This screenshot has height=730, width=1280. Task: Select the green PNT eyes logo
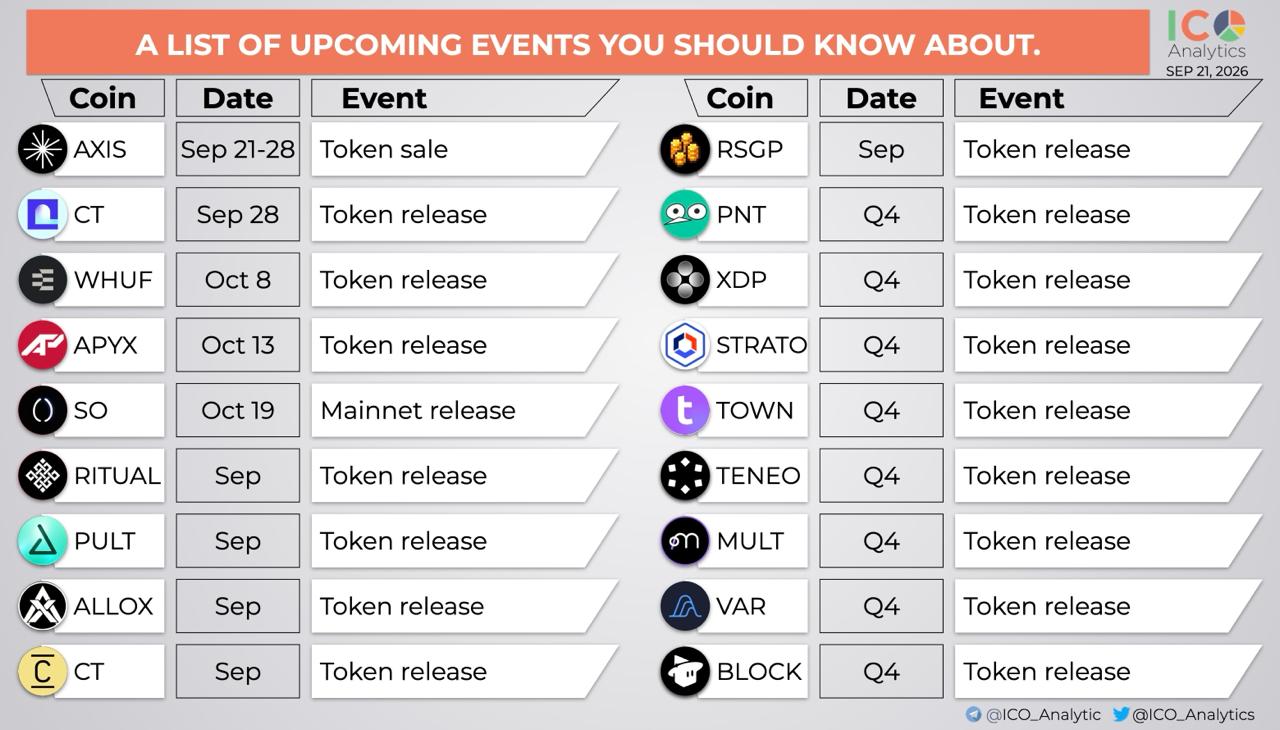685,214
